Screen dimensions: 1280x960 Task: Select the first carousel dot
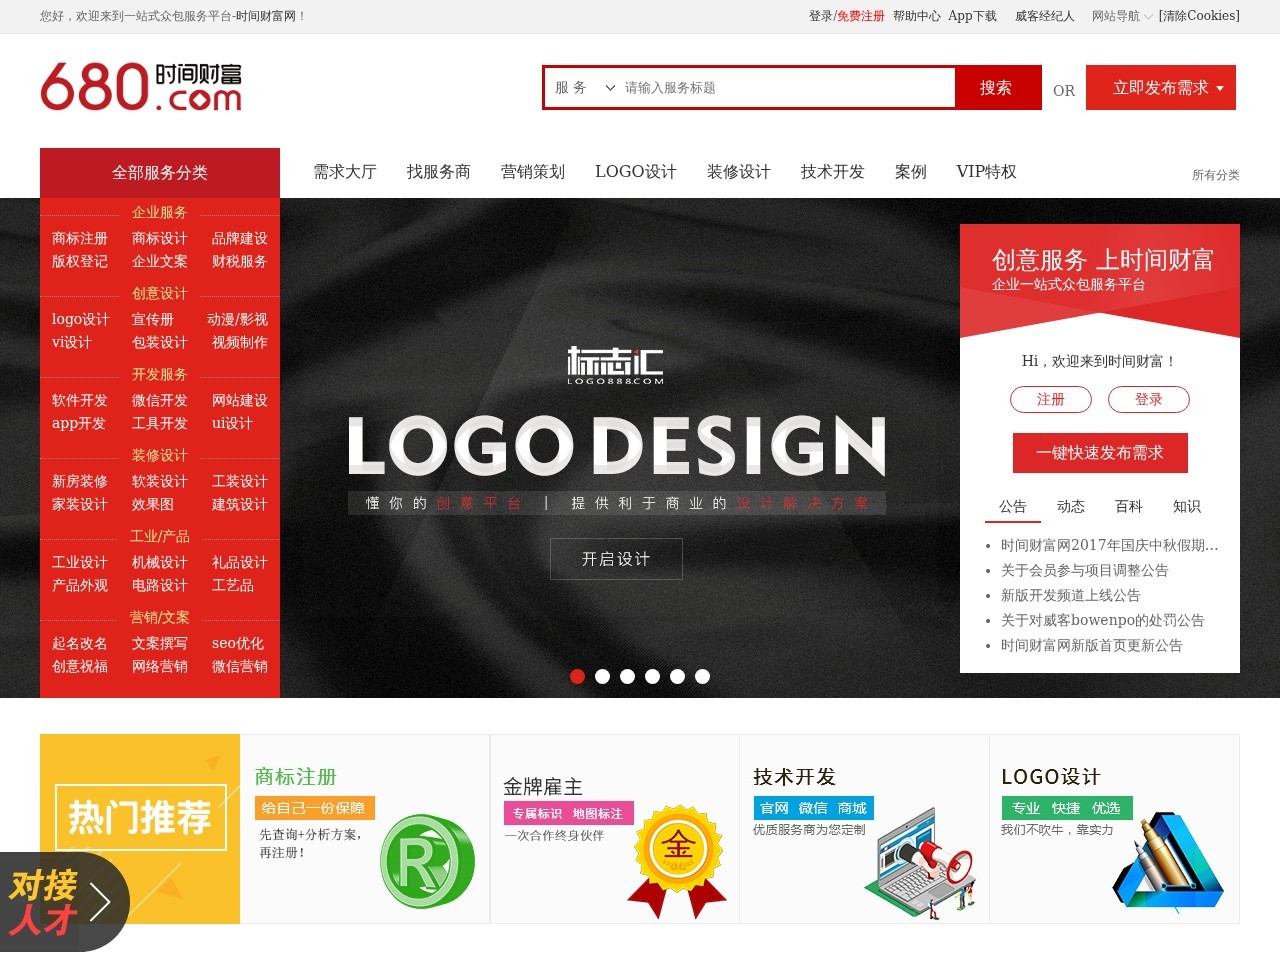(x=577, y=676)
